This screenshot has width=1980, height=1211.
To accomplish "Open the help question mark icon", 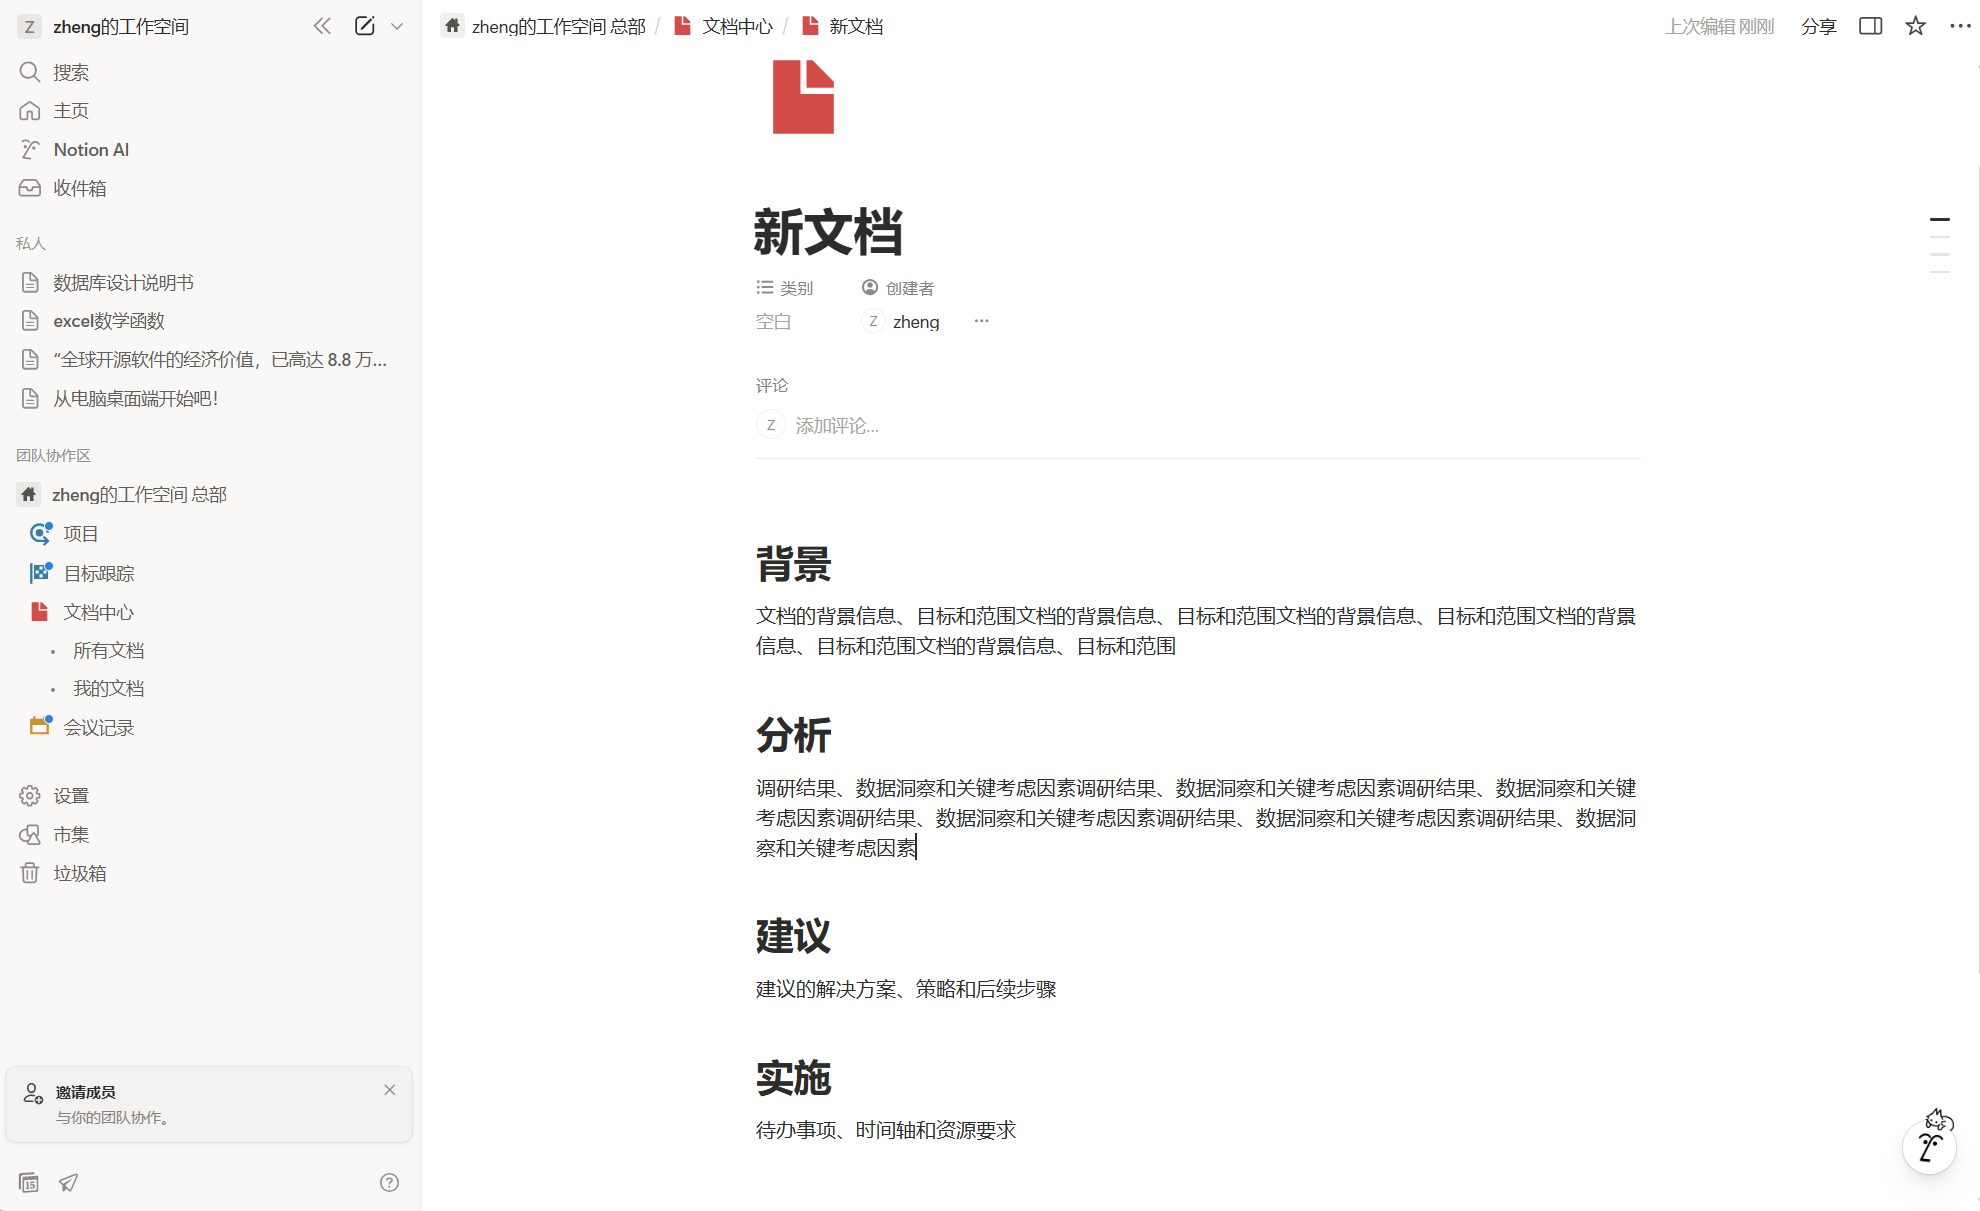I will click(x=389, y=1182).
